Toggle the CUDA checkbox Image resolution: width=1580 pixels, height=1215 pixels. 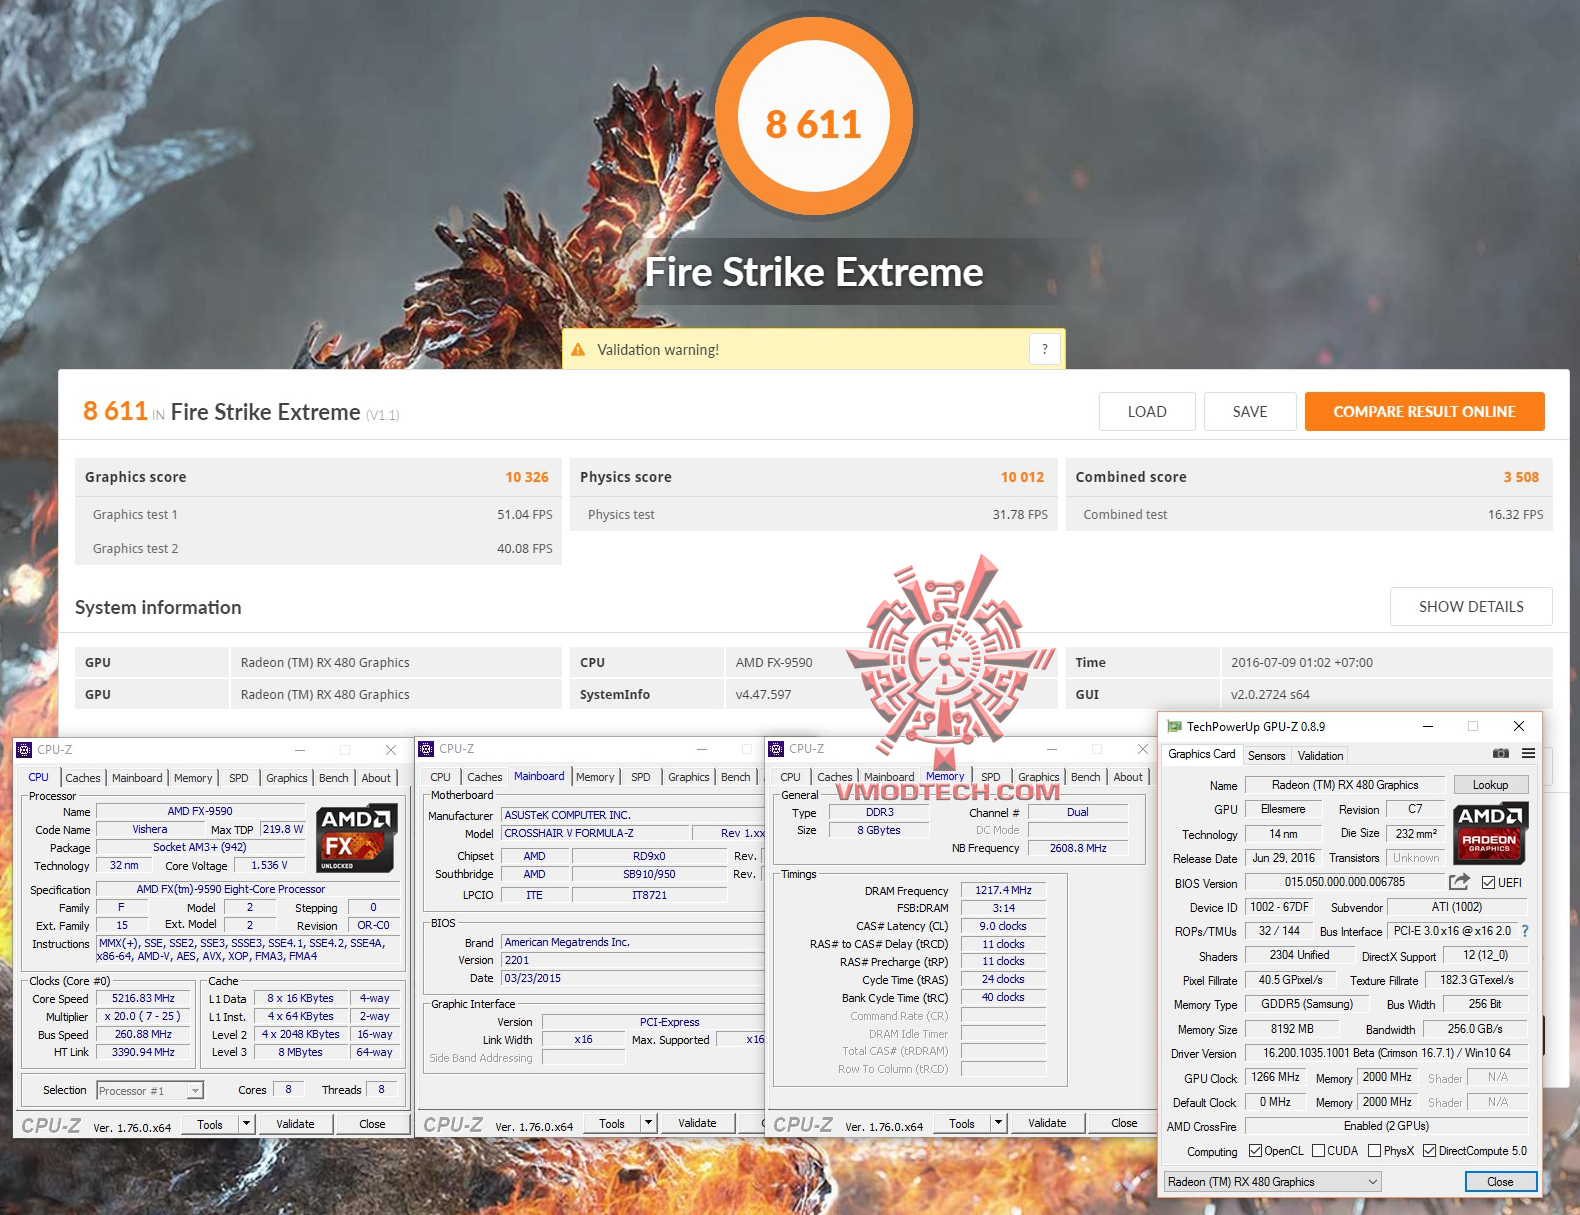pos(1319,1151)
